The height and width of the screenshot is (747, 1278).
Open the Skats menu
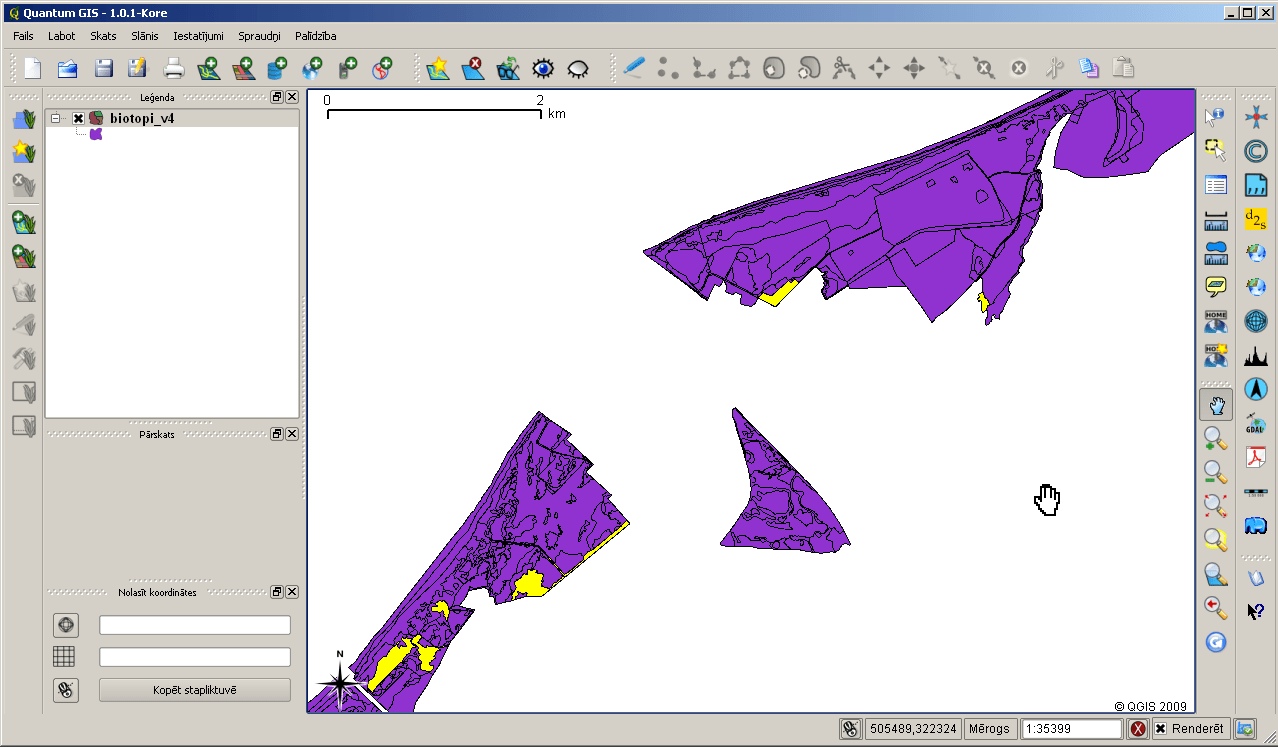coord(103,36)
